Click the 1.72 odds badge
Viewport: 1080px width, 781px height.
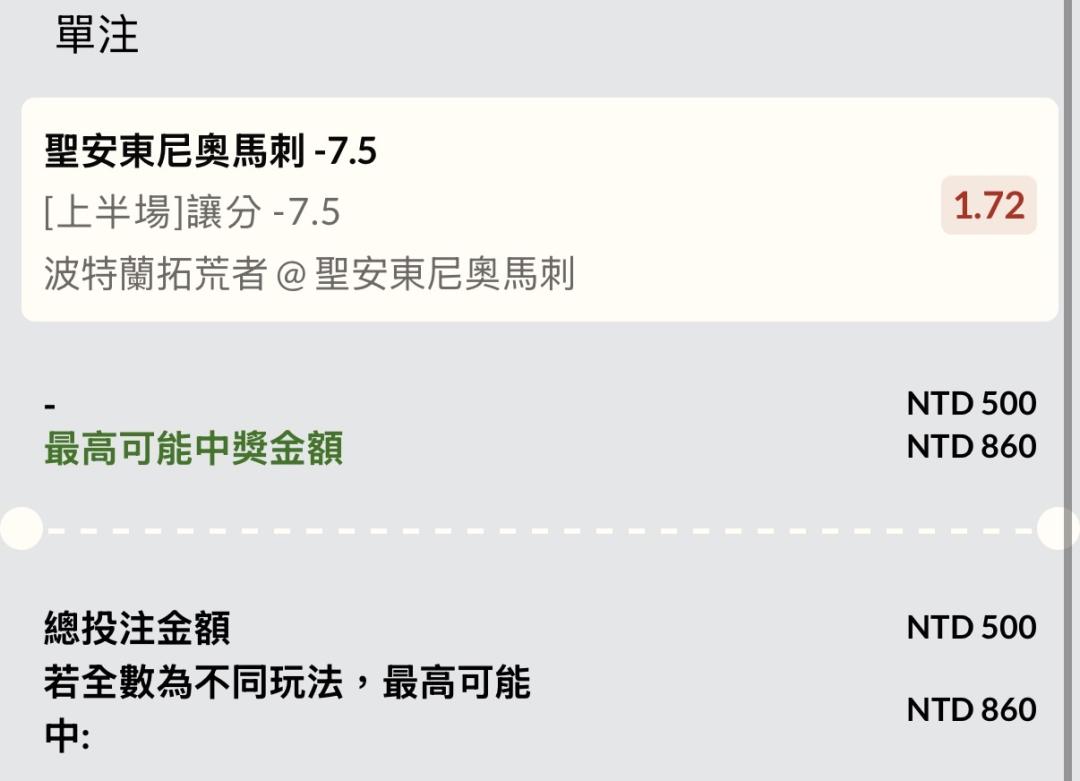pyautogui.click(x=988, y=206)
